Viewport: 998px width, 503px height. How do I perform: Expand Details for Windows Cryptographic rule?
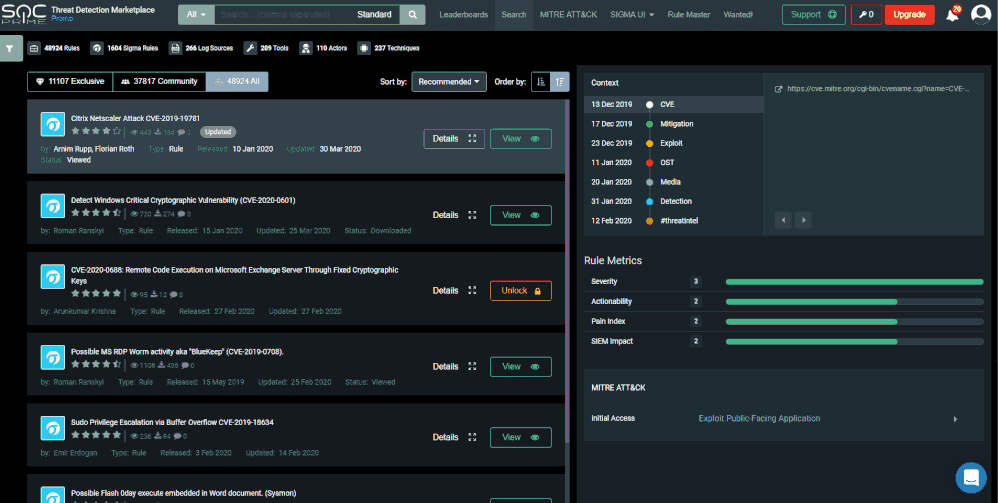[x=454, y=215]
